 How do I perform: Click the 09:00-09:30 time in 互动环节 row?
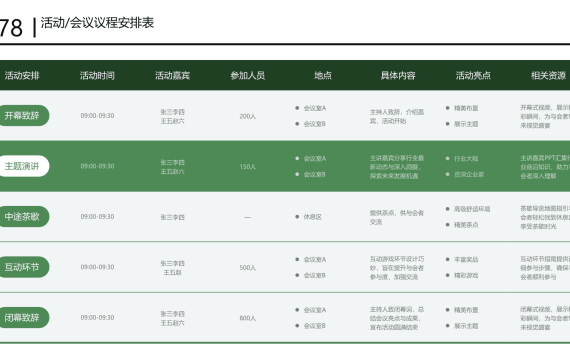(x=97, y=267)
